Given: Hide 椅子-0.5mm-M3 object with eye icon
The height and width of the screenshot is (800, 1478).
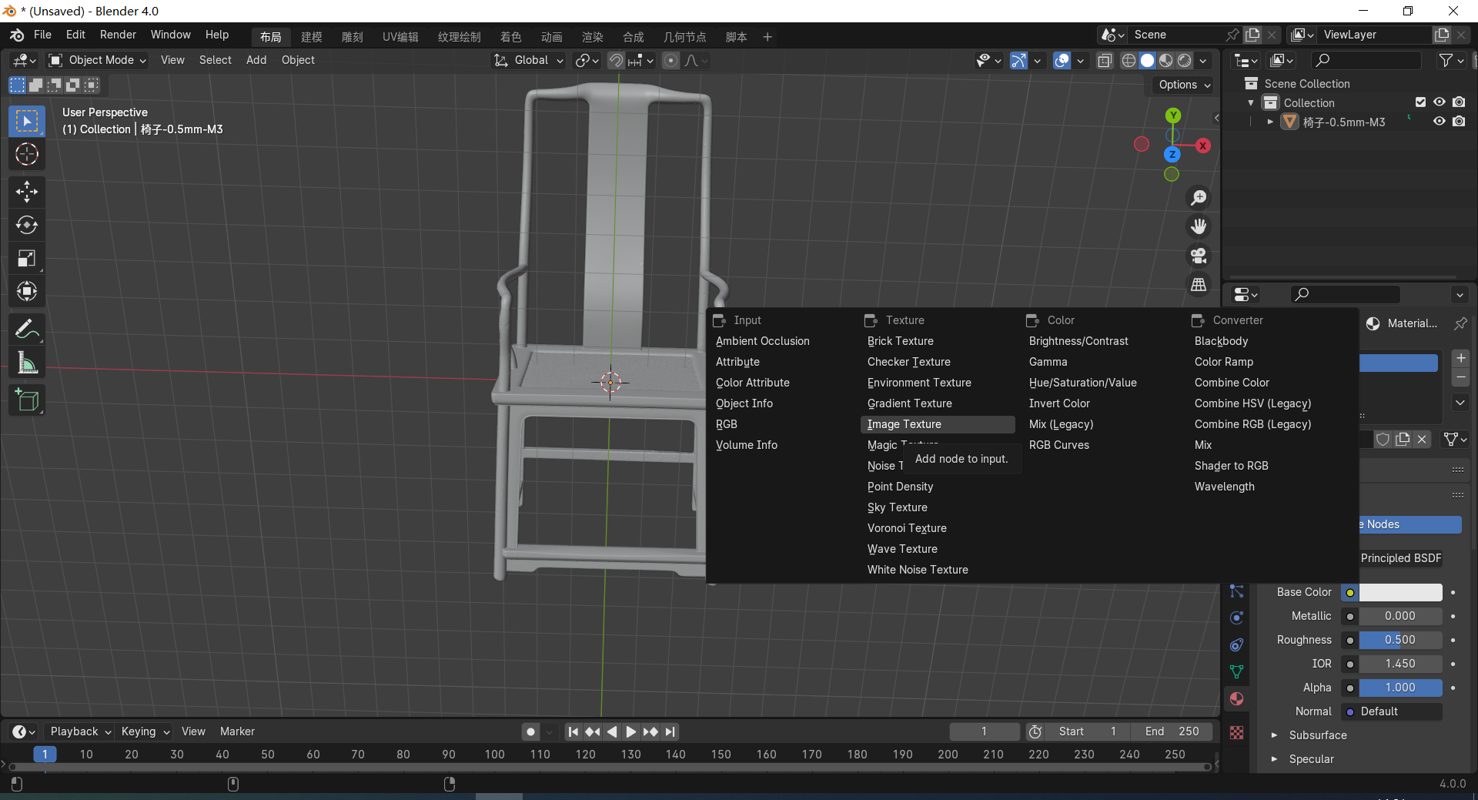Looking at the screenshot, I should [x=1439, y=122].
